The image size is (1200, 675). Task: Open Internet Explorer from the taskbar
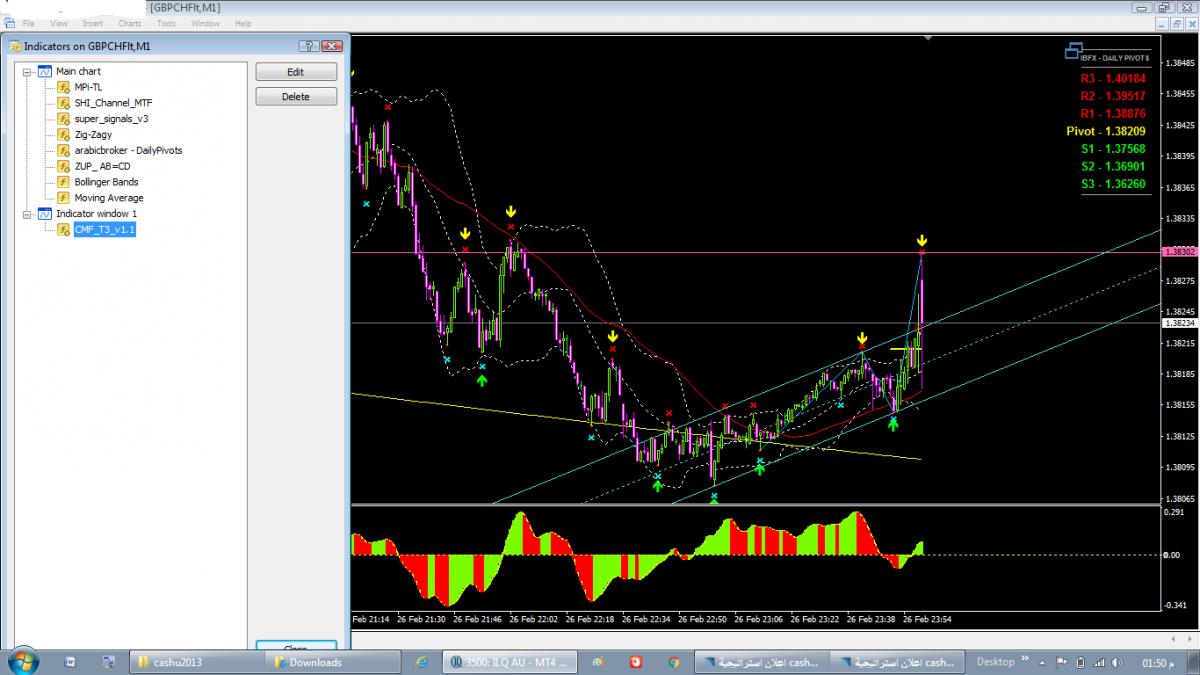422,662
